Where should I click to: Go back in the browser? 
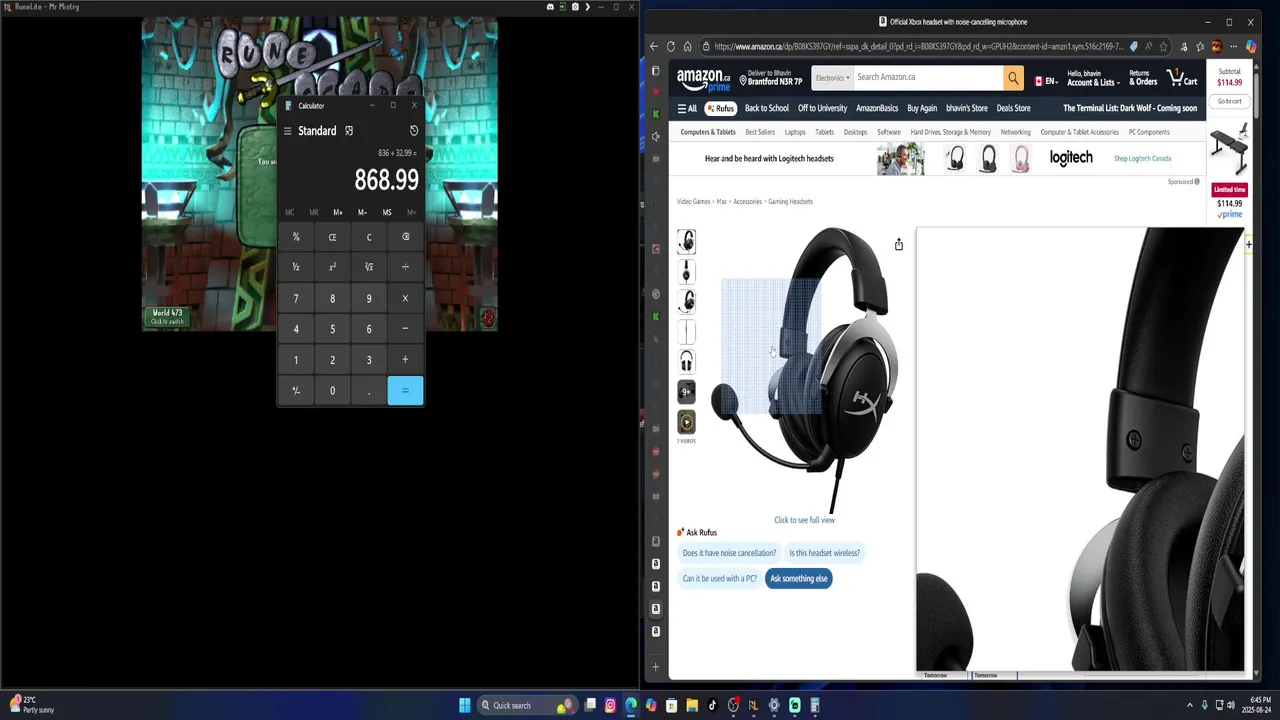click(654, 46)
